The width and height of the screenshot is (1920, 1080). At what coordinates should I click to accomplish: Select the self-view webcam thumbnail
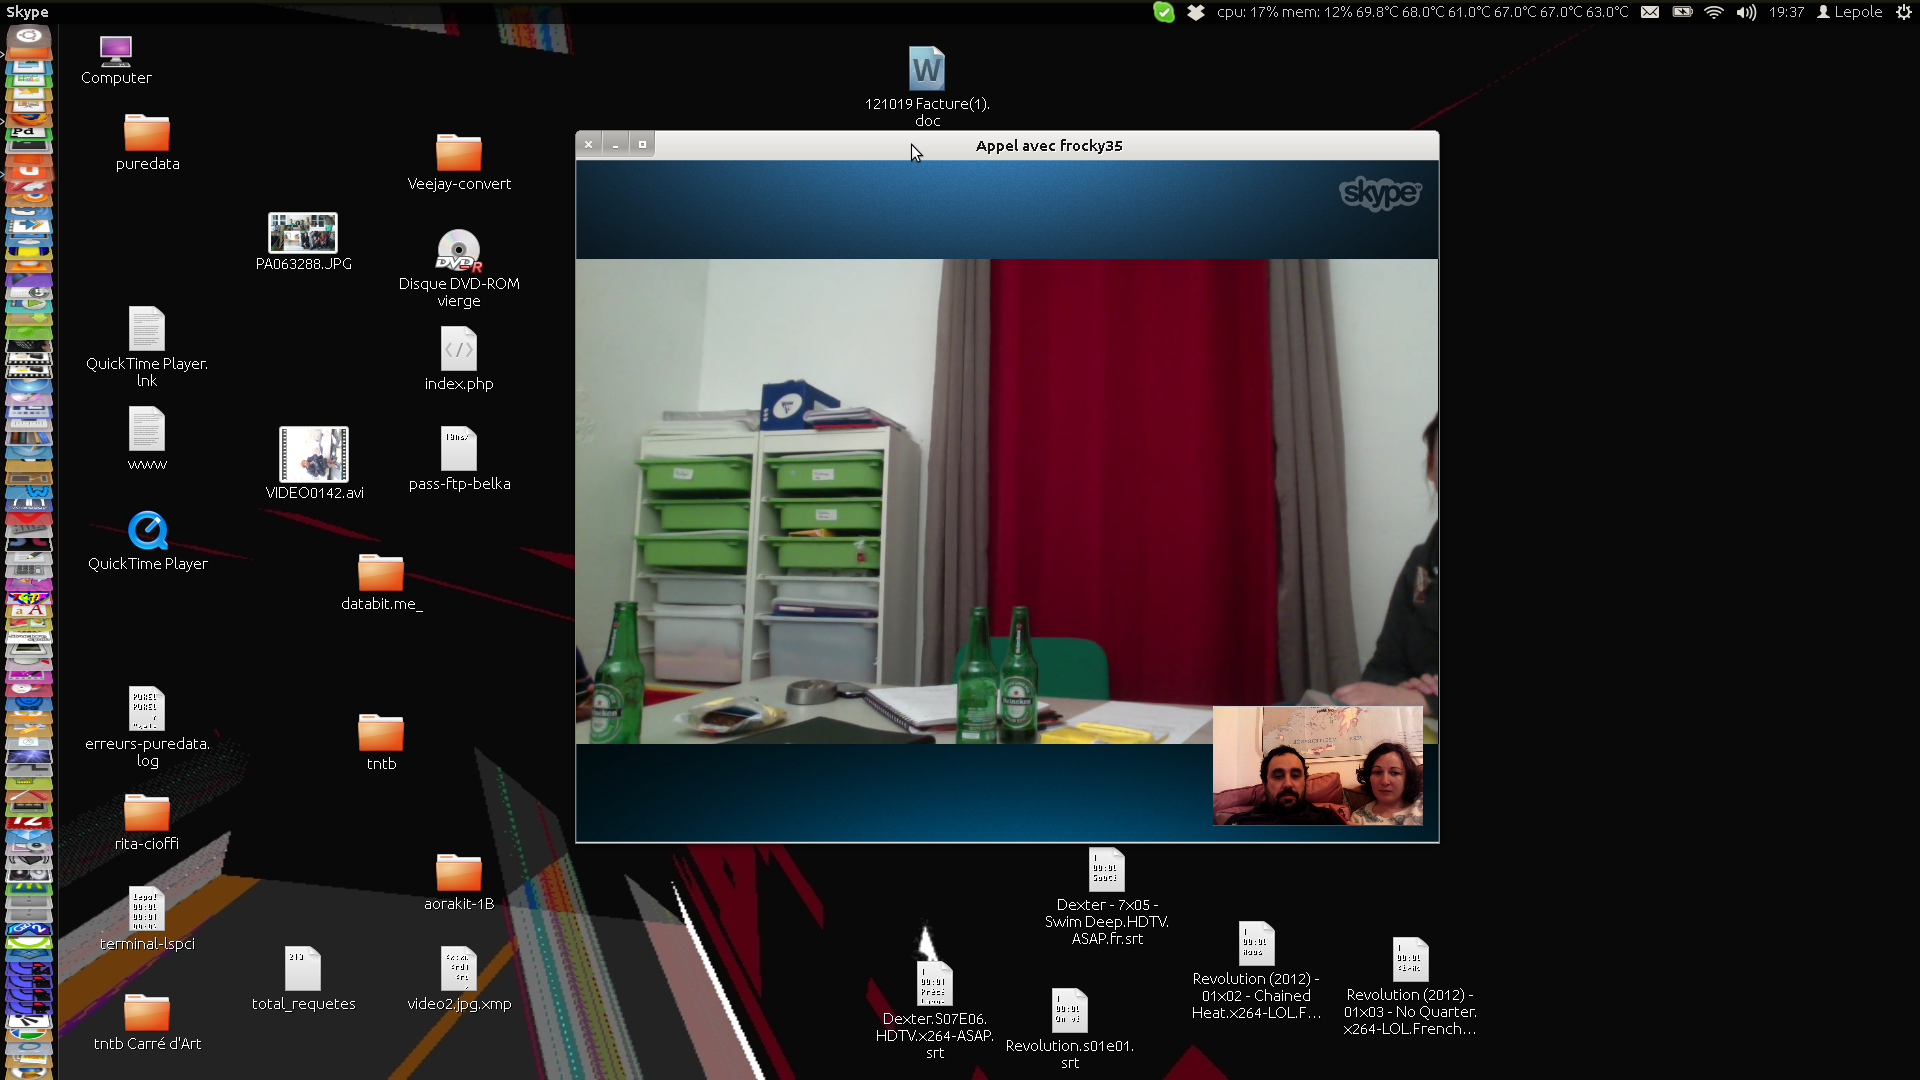click(1317, 765)
